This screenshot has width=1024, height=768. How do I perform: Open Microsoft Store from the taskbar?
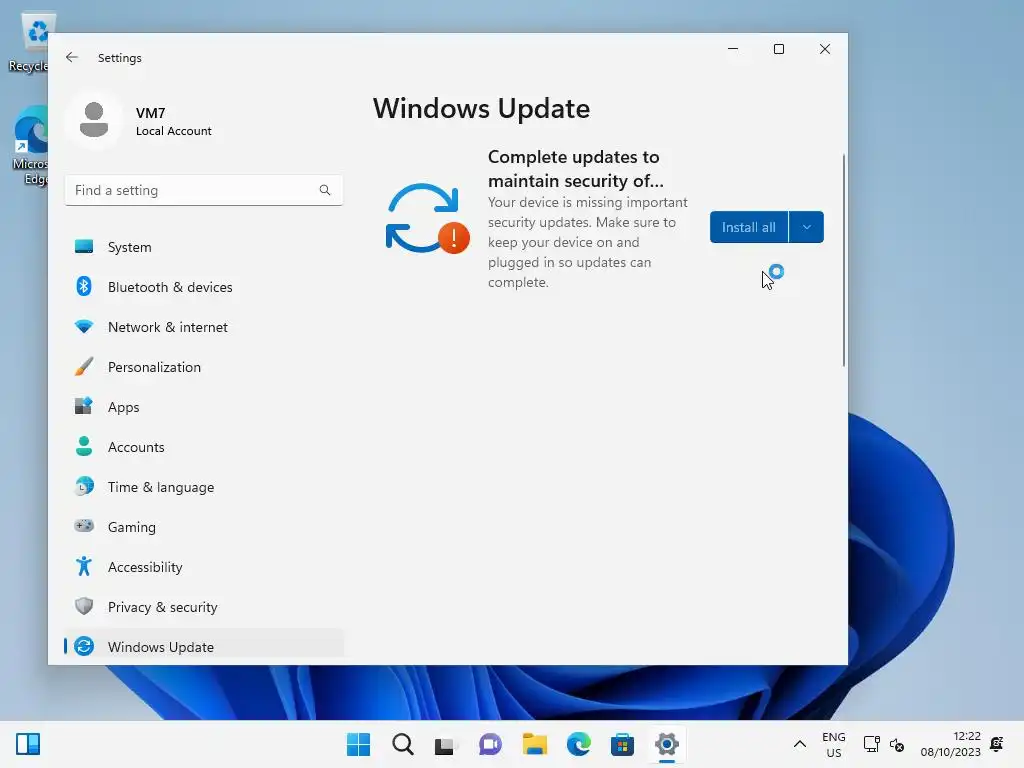[x=622, y=744]
